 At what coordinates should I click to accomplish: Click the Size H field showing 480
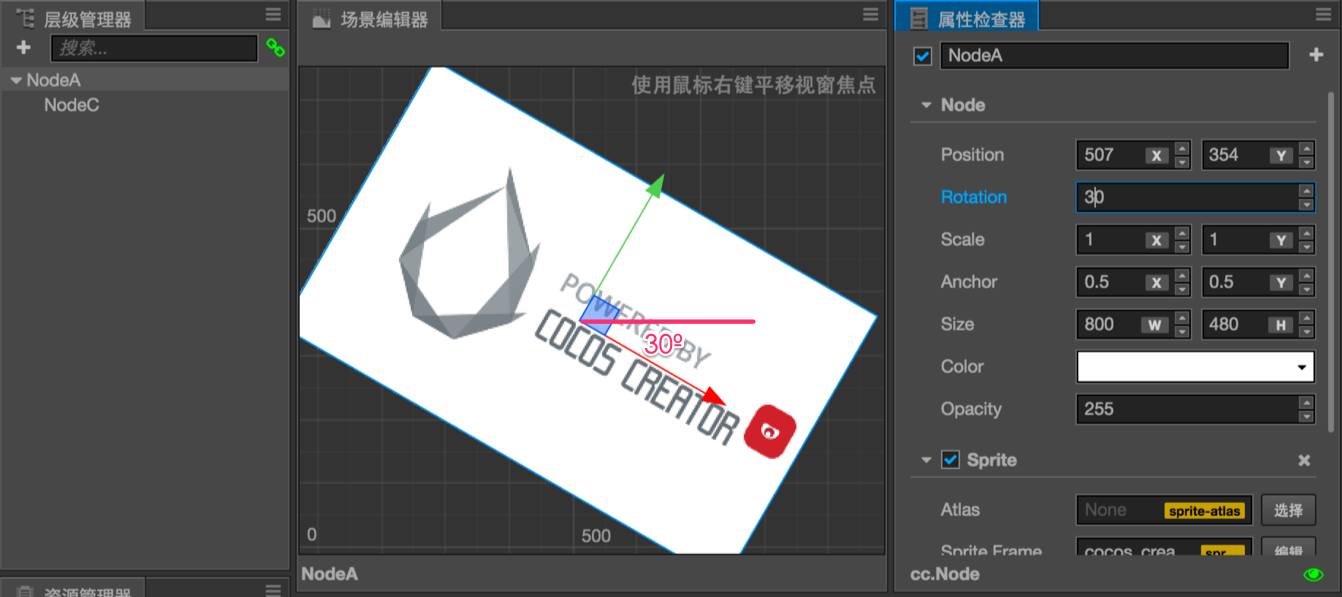(1249, 324)
